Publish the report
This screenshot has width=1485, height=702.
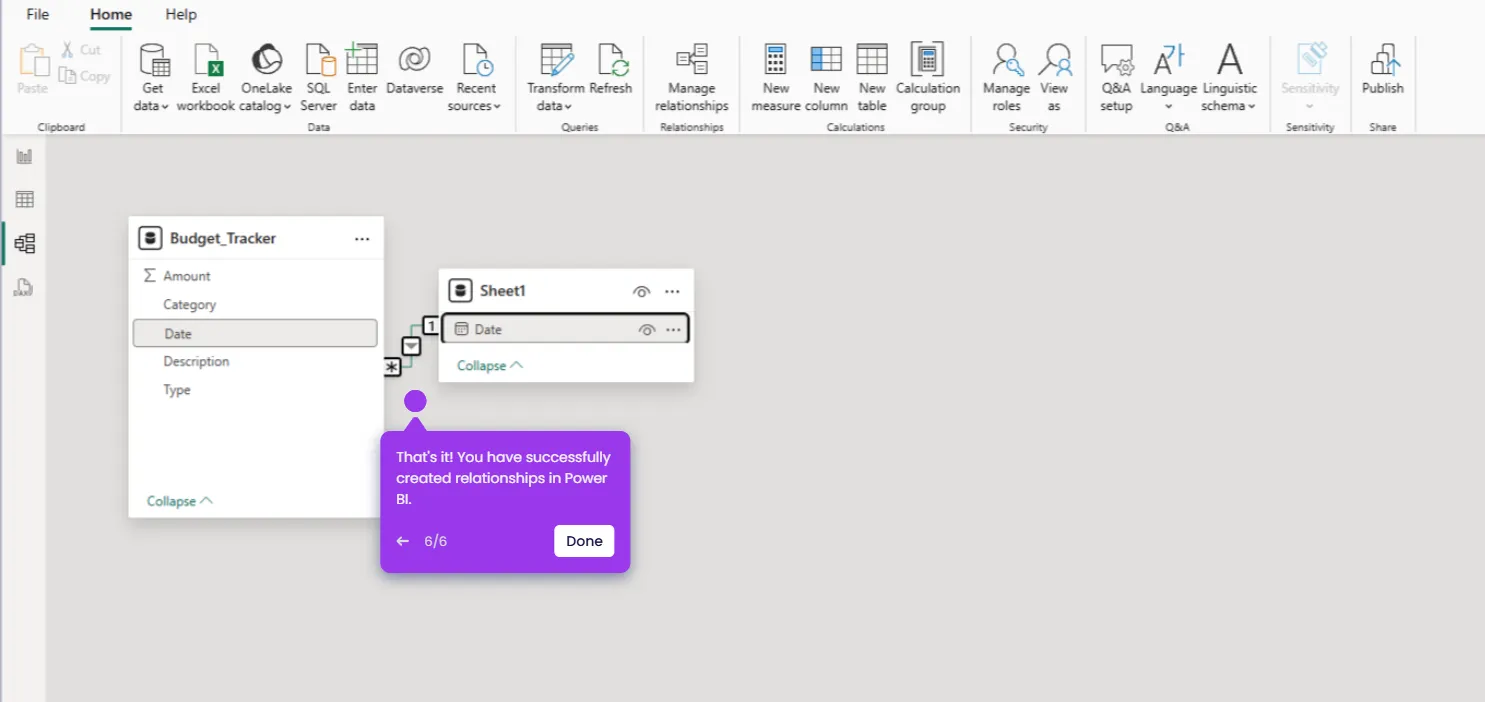pos(1383,70)
